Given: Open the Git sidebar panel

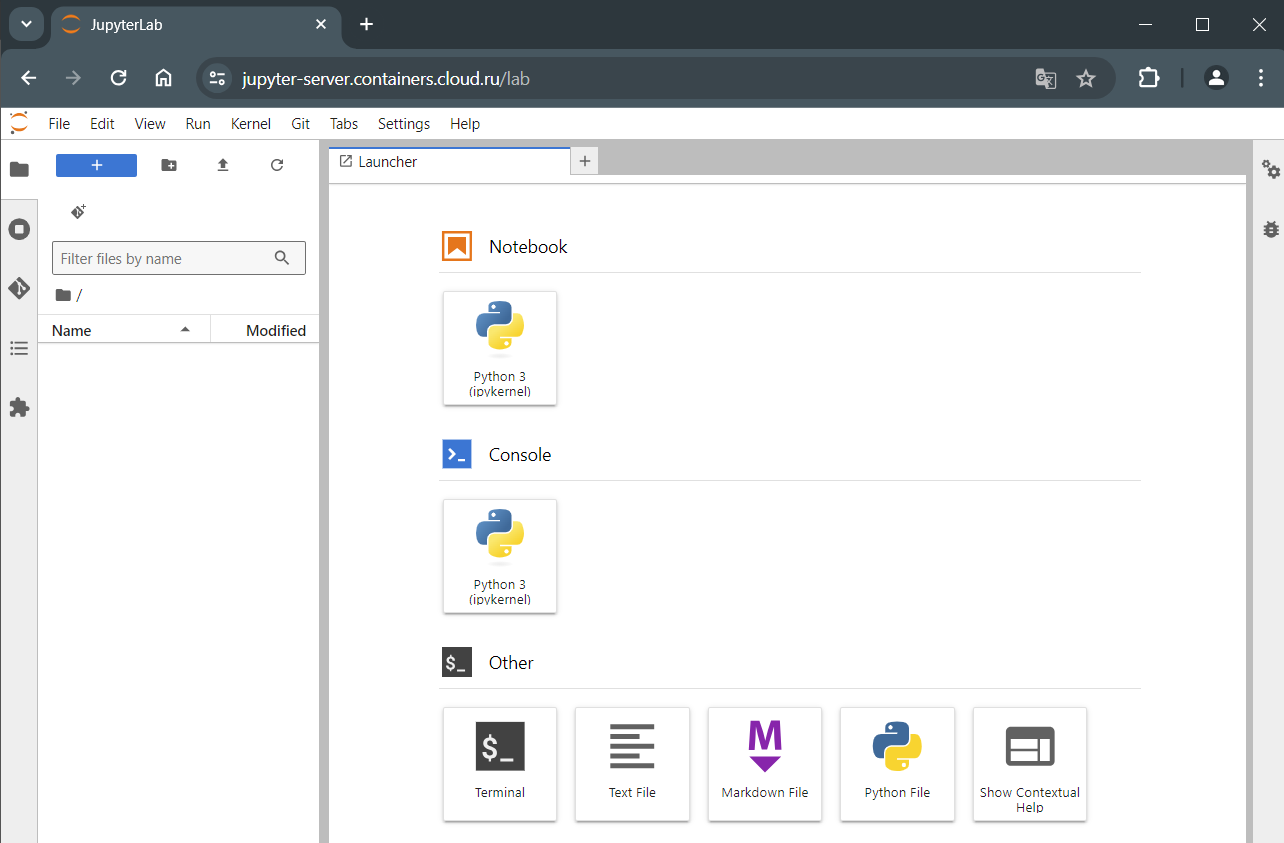Looking at the screenshot, I should click(x=19, y=289).
